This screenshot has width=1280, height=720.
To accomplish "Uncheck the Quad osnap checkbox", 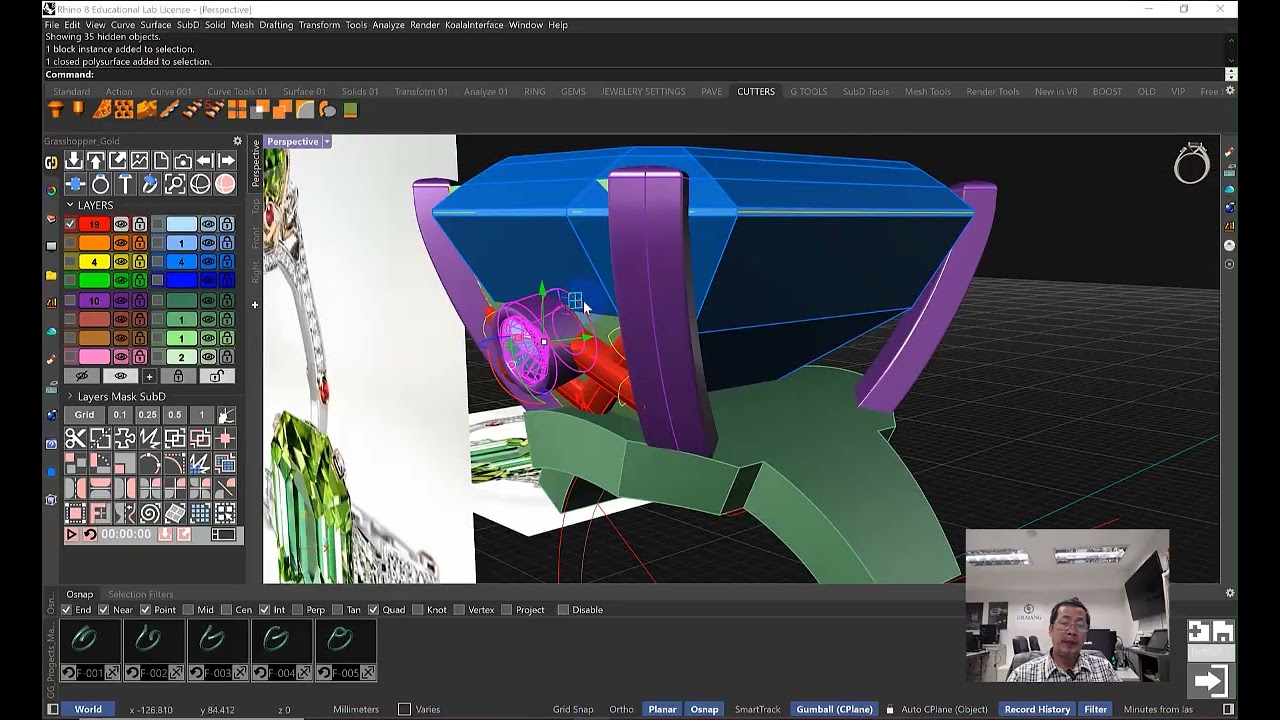I will [373, 610].
